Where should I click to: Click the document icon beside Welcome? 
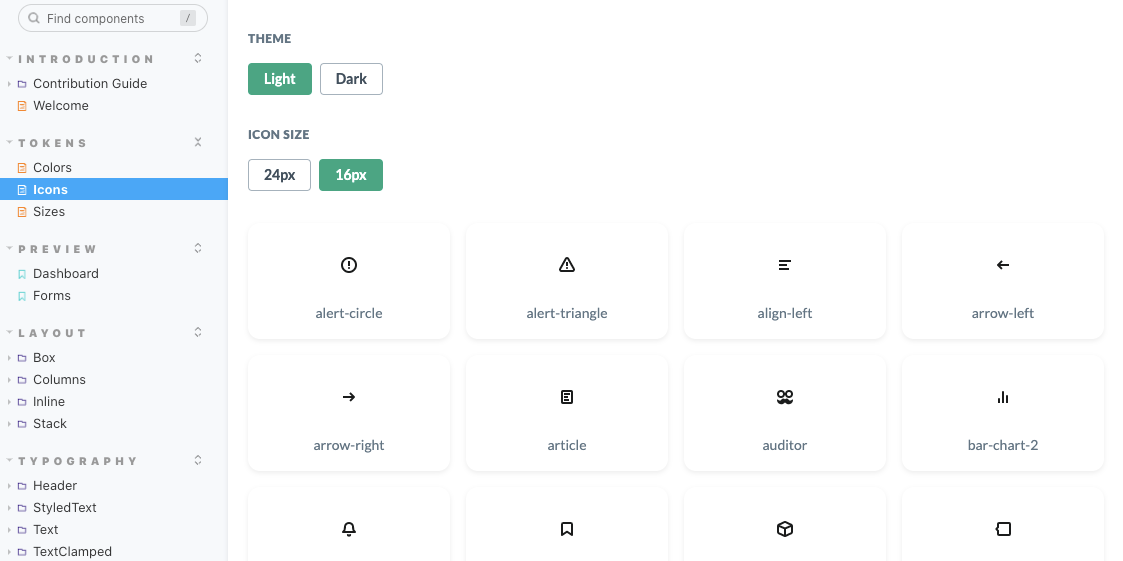coord(22,106)
